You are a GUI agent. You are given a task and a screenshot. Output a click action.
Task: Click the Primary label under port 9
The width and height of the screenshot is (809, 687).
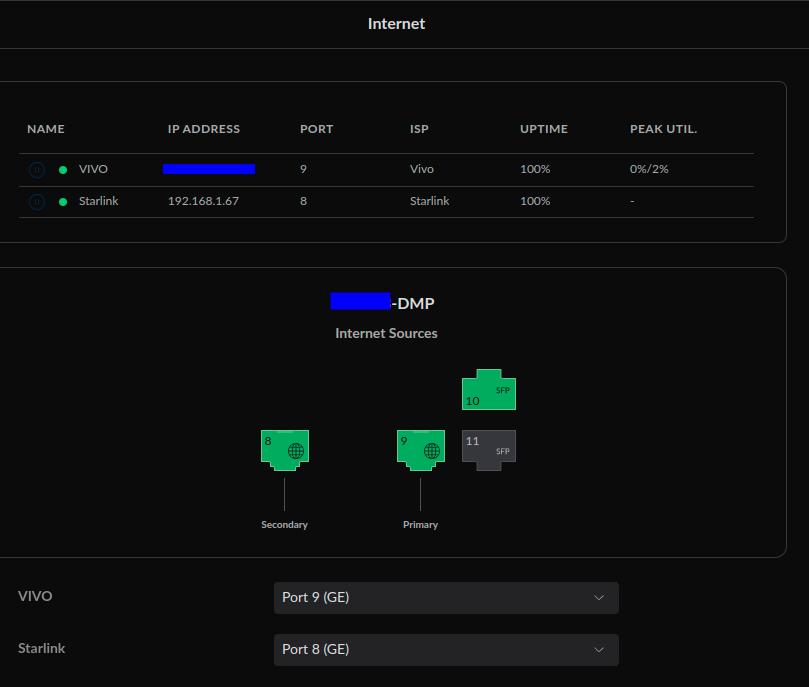tap(420, 525)
